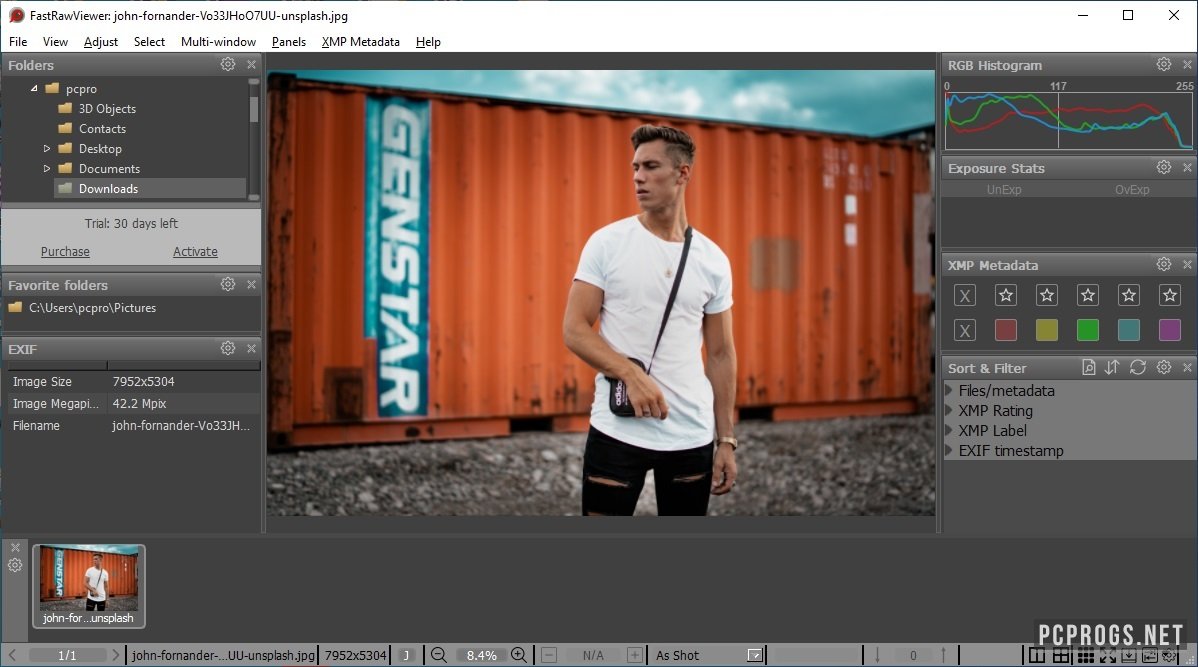Screen dimensions: 1198x667
Task: Remove XMP color label with X box
Action: tap(964, 330)
